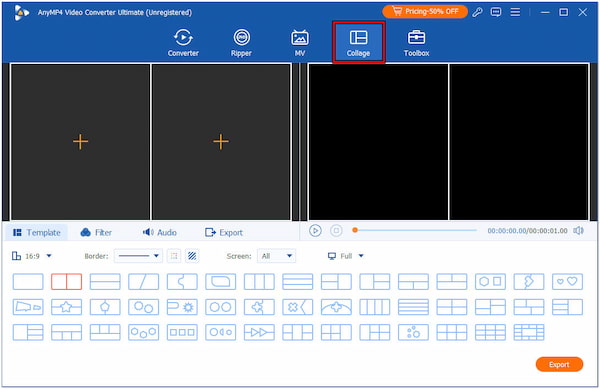The height and width of the screenshot is (389, 600).
Task: Pick the border color swatch
Action: pos(174,256)
